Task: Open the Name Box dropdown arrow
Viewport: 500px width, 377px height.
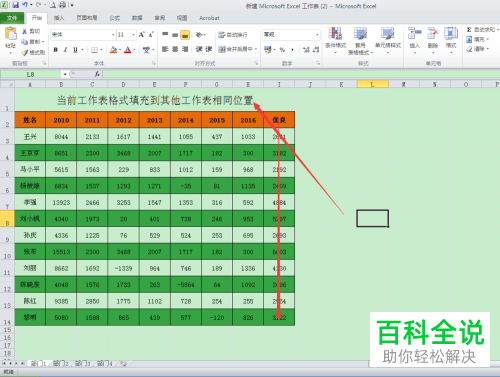Action: (x=65, y=74)
